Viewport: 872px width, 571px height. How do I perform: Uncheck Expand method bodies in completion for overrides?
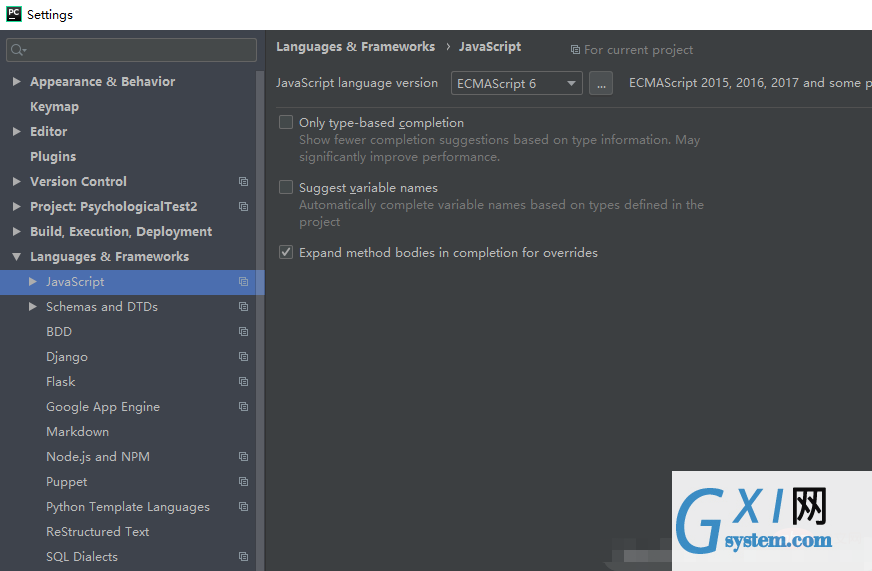[x=286, y=252]
